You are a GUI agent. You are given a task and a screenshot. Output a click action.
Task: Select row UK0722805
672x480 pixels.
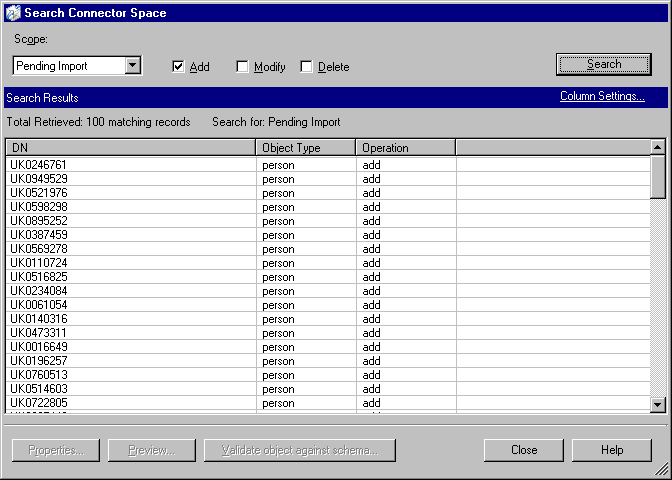(x=328, y=403)
